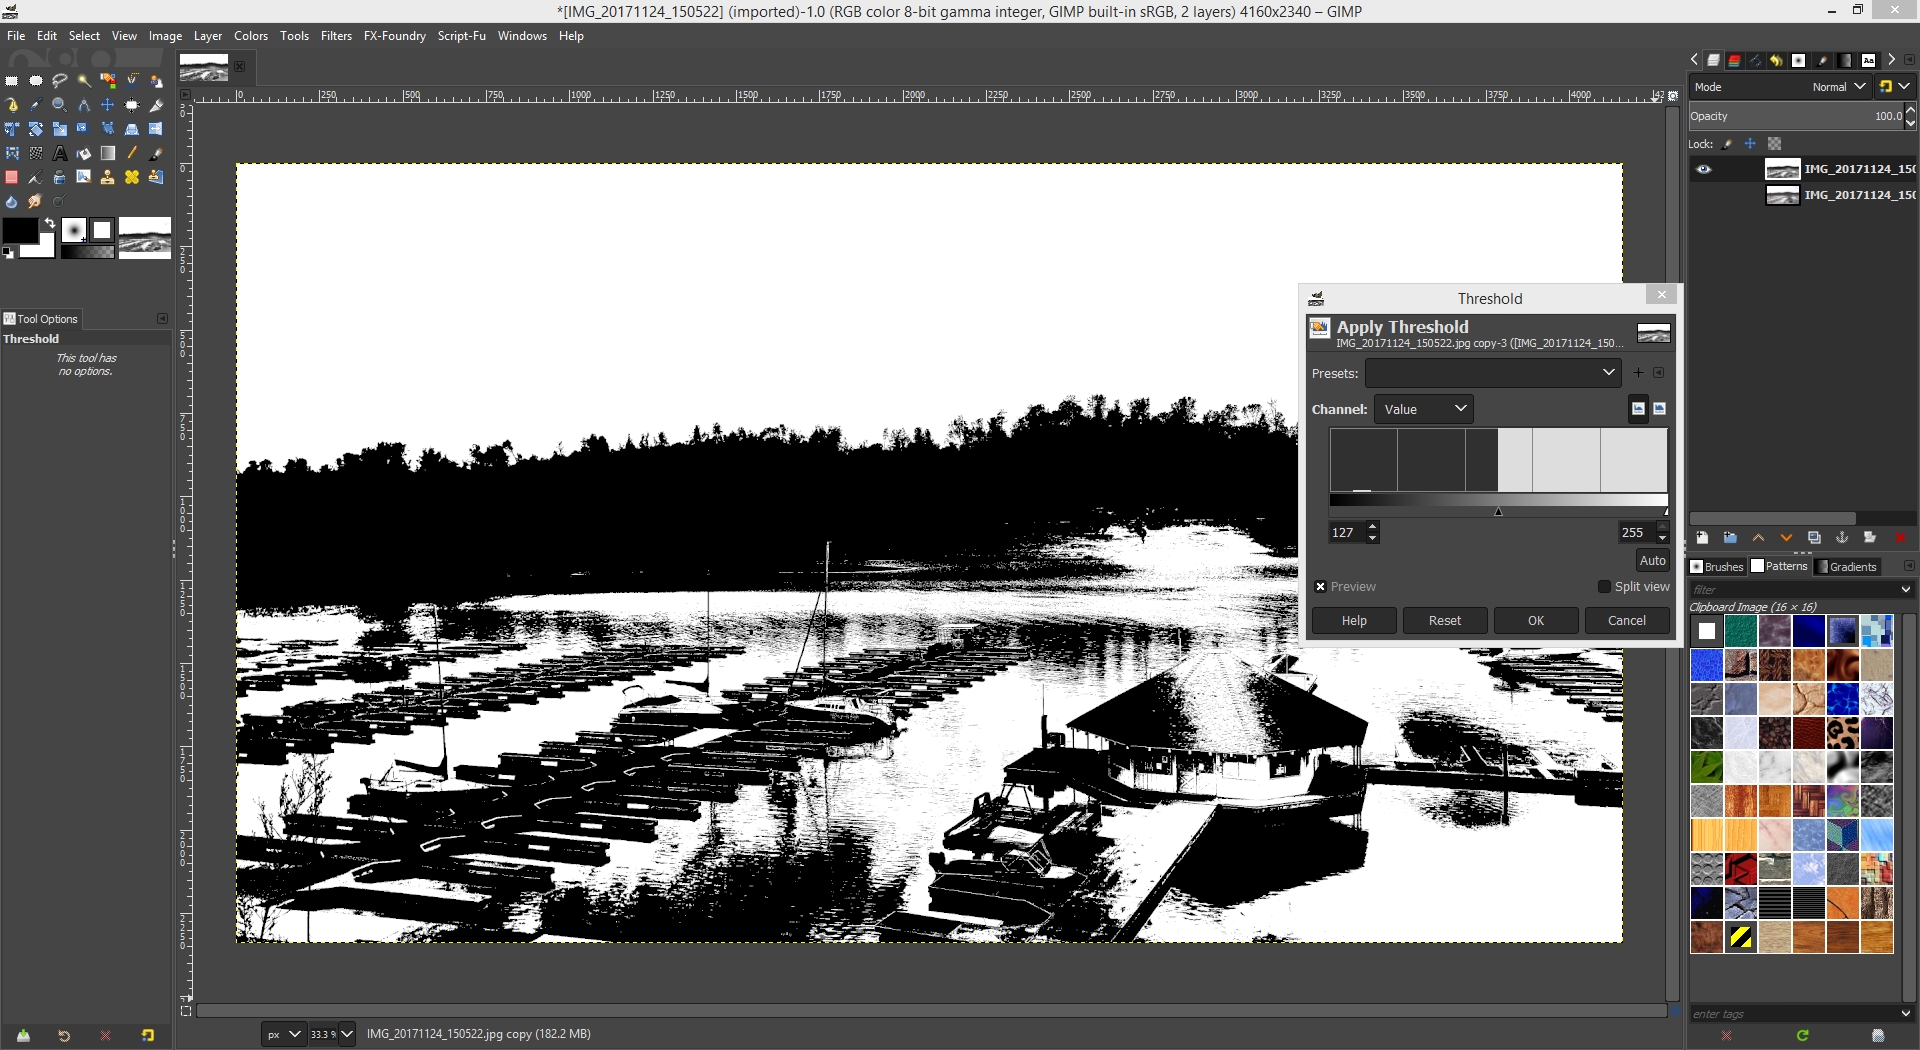1920x1050 pixels.
Task: Toggle lock alpha channel
Action: (1775, 144)
